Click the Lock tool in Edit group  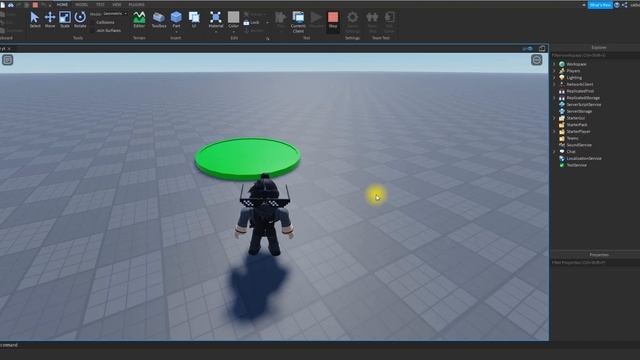[251, 22]
